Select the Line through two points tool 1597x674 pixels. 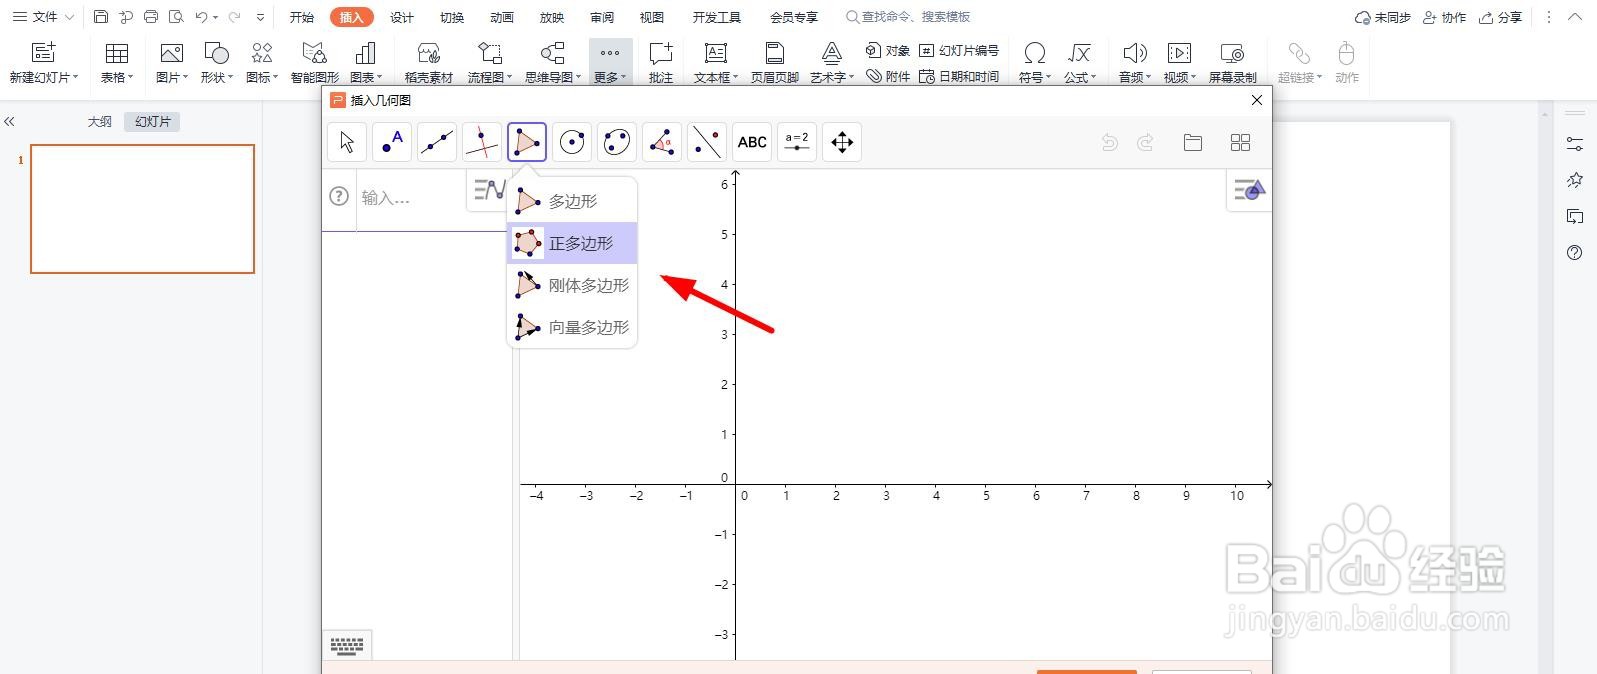click(x=437, y=142)
